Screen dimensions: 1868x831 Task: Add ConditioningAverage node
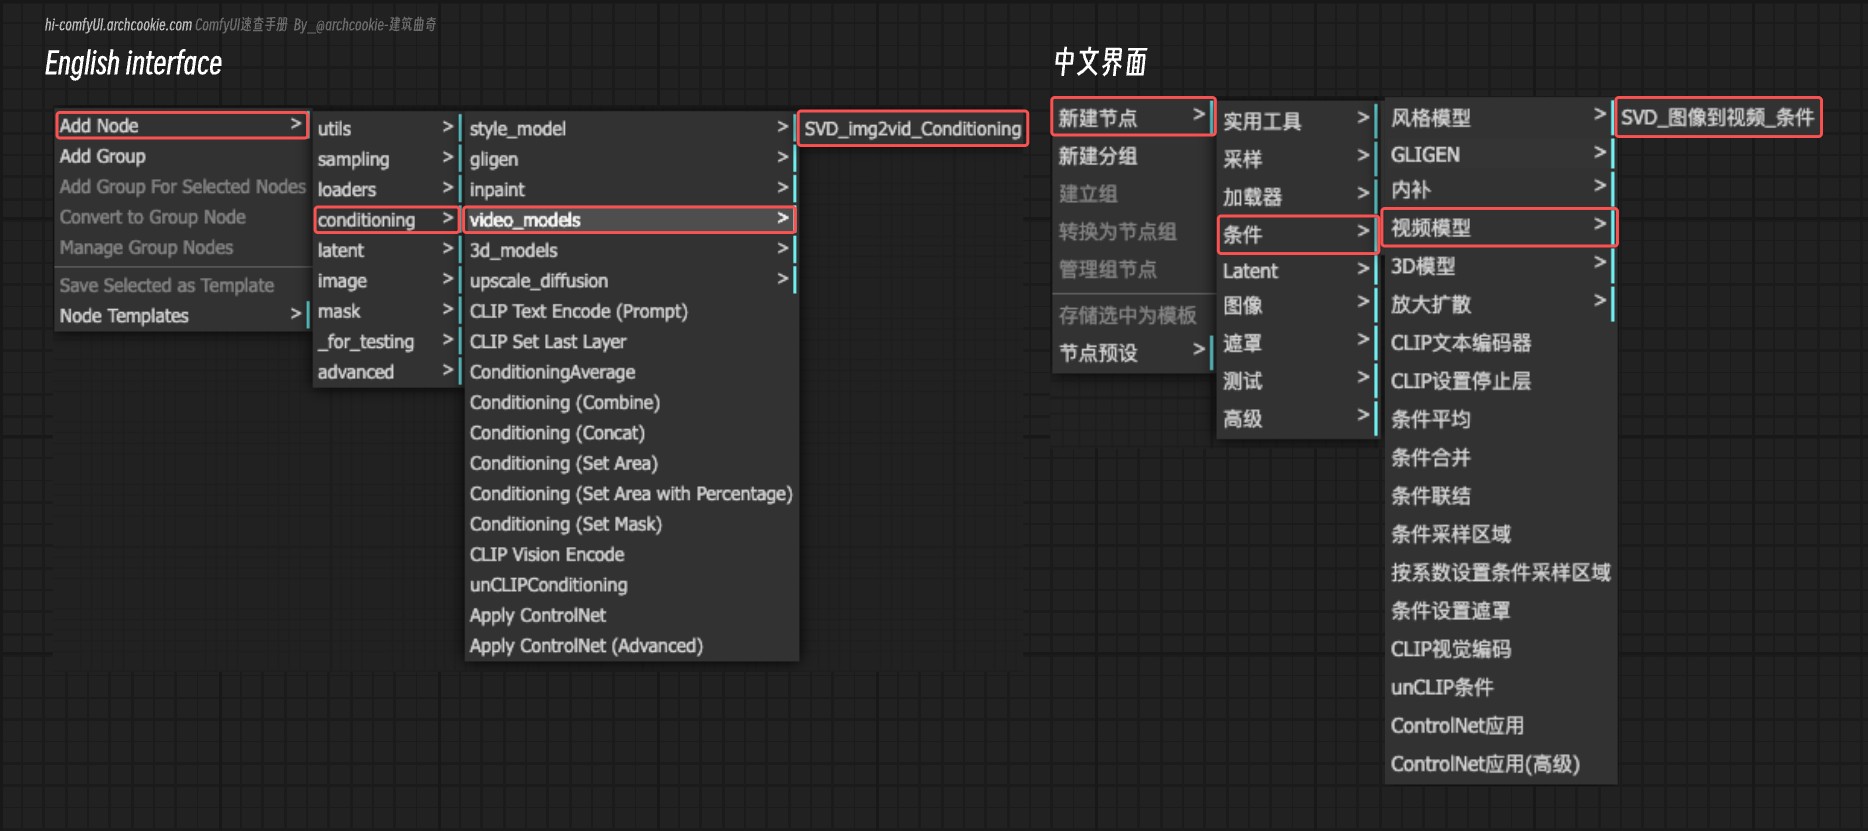click(631, 372)
